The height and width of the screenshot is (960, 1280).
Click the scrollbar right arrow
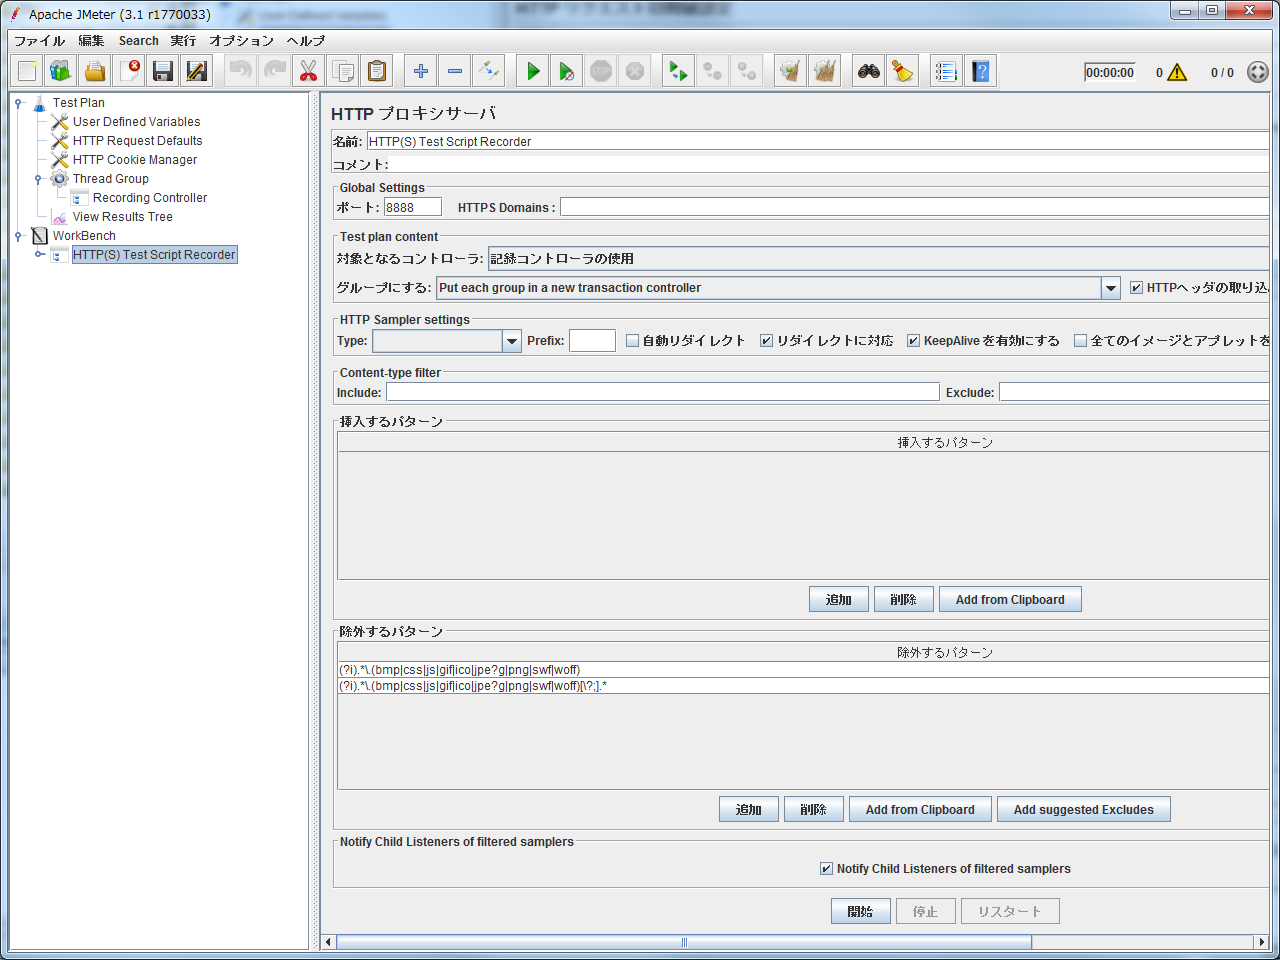pyautogui.click(x=1261, y=942)
